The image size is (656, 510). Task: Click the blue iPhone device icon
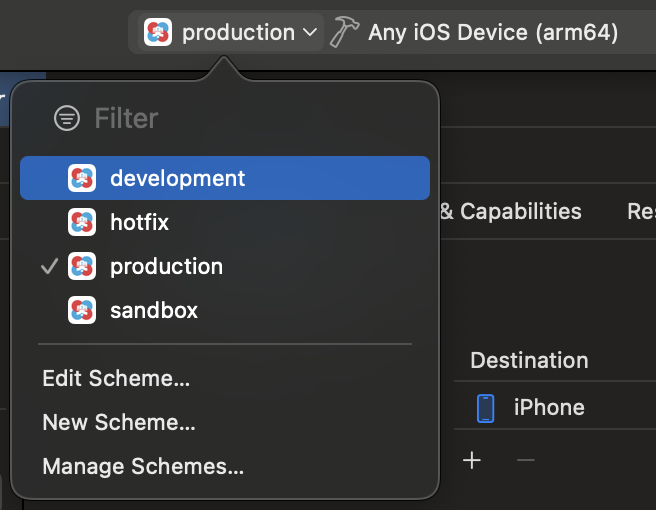click(x=486, y=408)
